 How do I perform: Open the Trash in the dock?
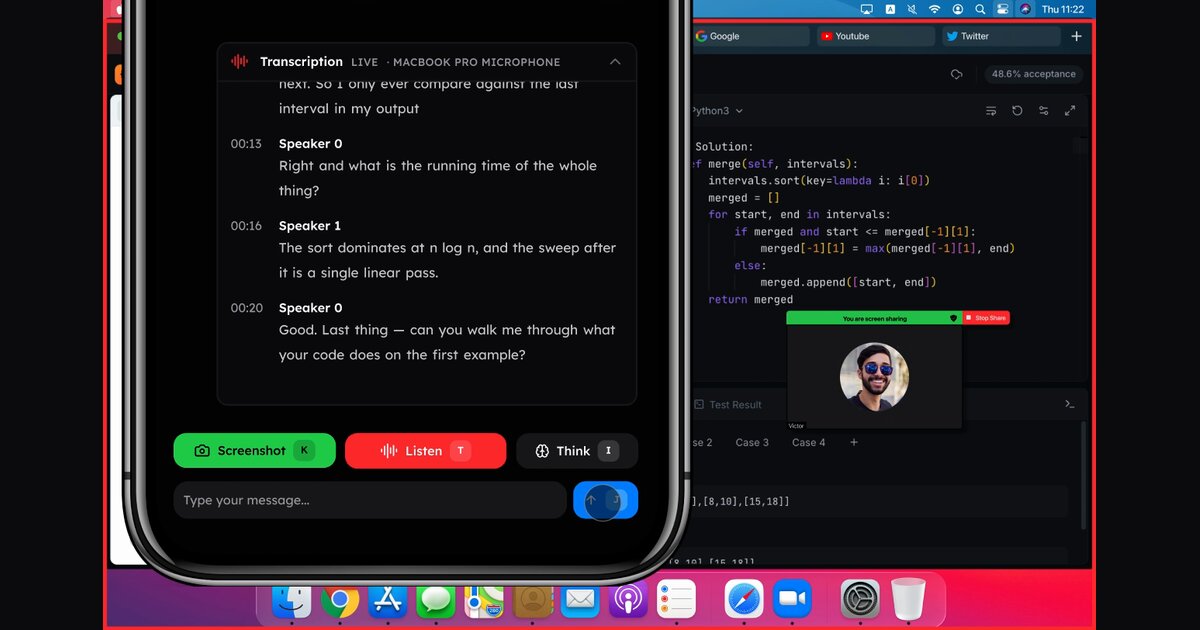[908, 600]
